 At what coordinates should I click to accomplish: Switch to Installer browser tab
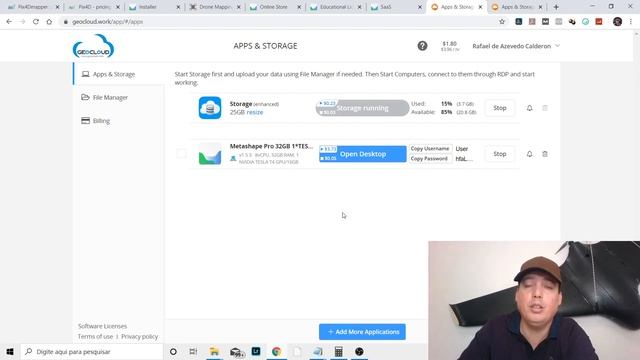[153, 7]
